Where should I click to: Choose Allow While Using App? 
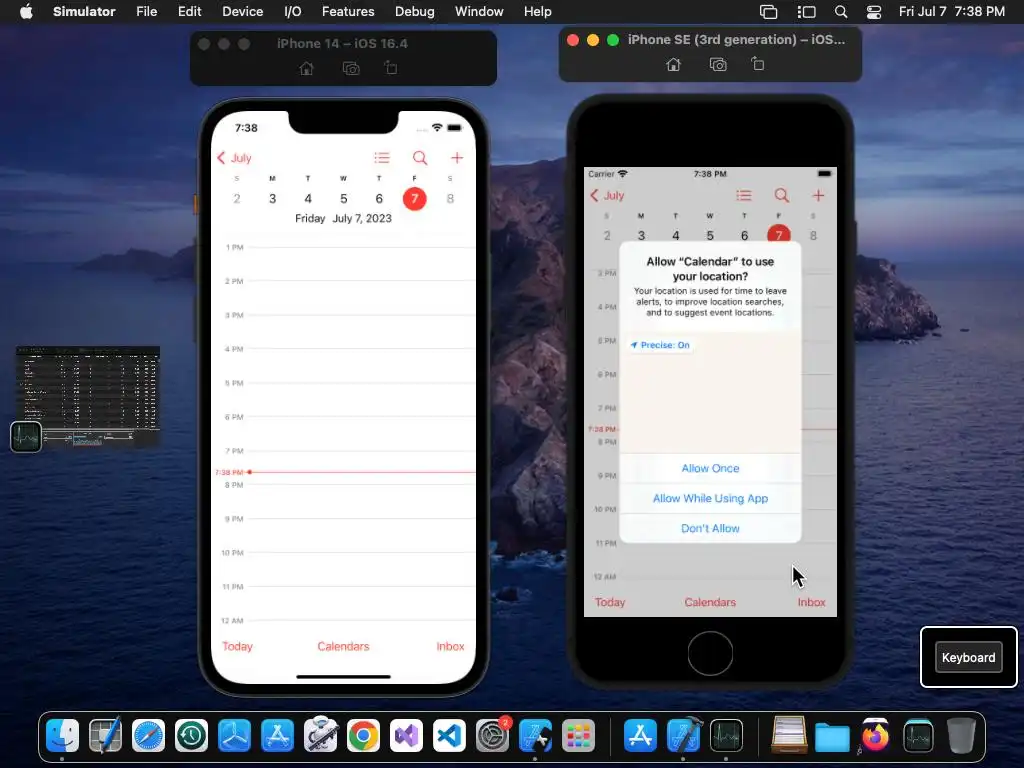click(x=711, y=498)
